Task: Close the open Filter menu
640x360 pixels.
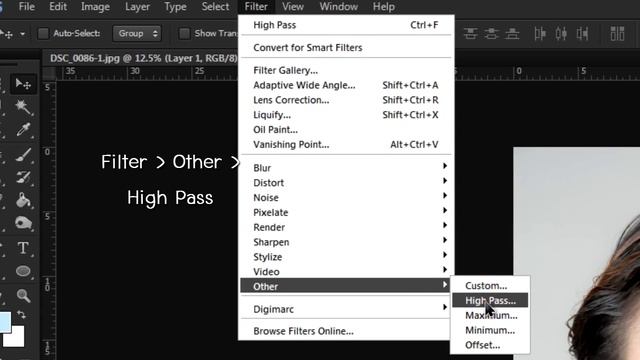Action: pos(256,7)
